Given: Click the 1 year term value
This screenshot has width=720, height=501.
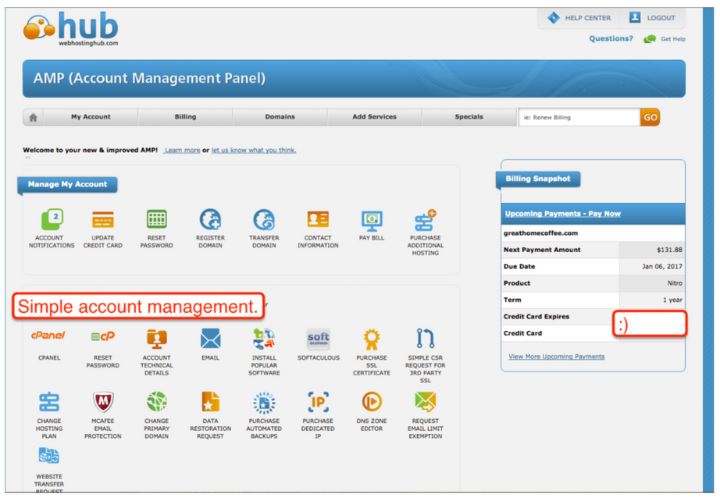Looking at the screenshot, I should (x=673, y=300).
